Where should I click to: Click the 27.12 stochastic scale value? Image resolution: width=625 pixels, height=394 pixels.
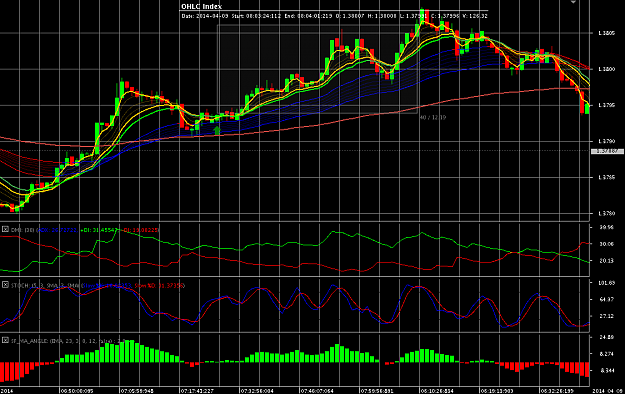[x=606, y=316]
